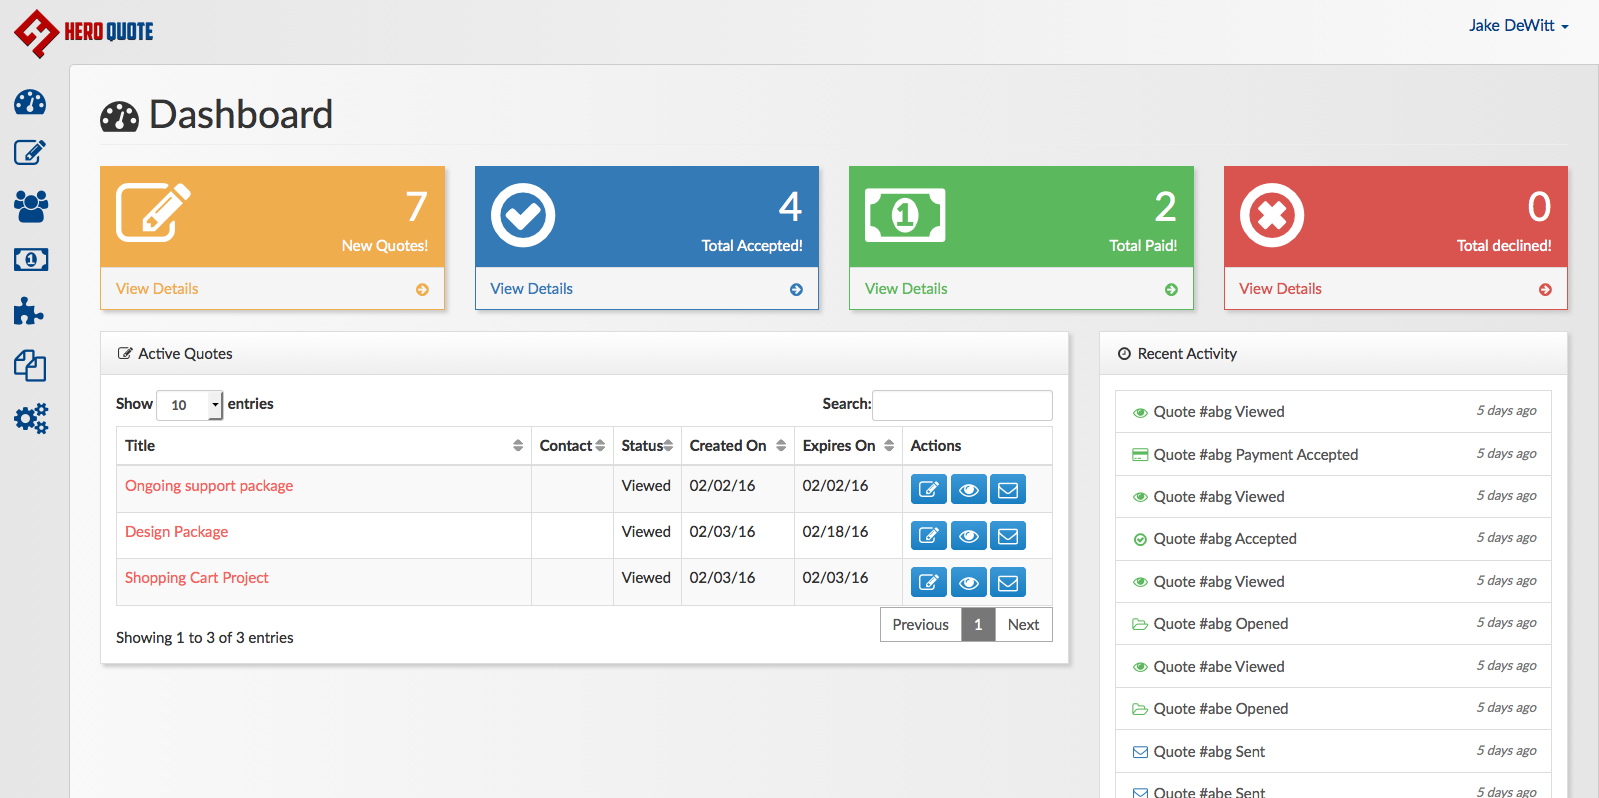Open the dashboard gauge icon in sidebar
The width and height of the screenshot is (1599, 798).
pyautogui.click(x=30, y=102)
